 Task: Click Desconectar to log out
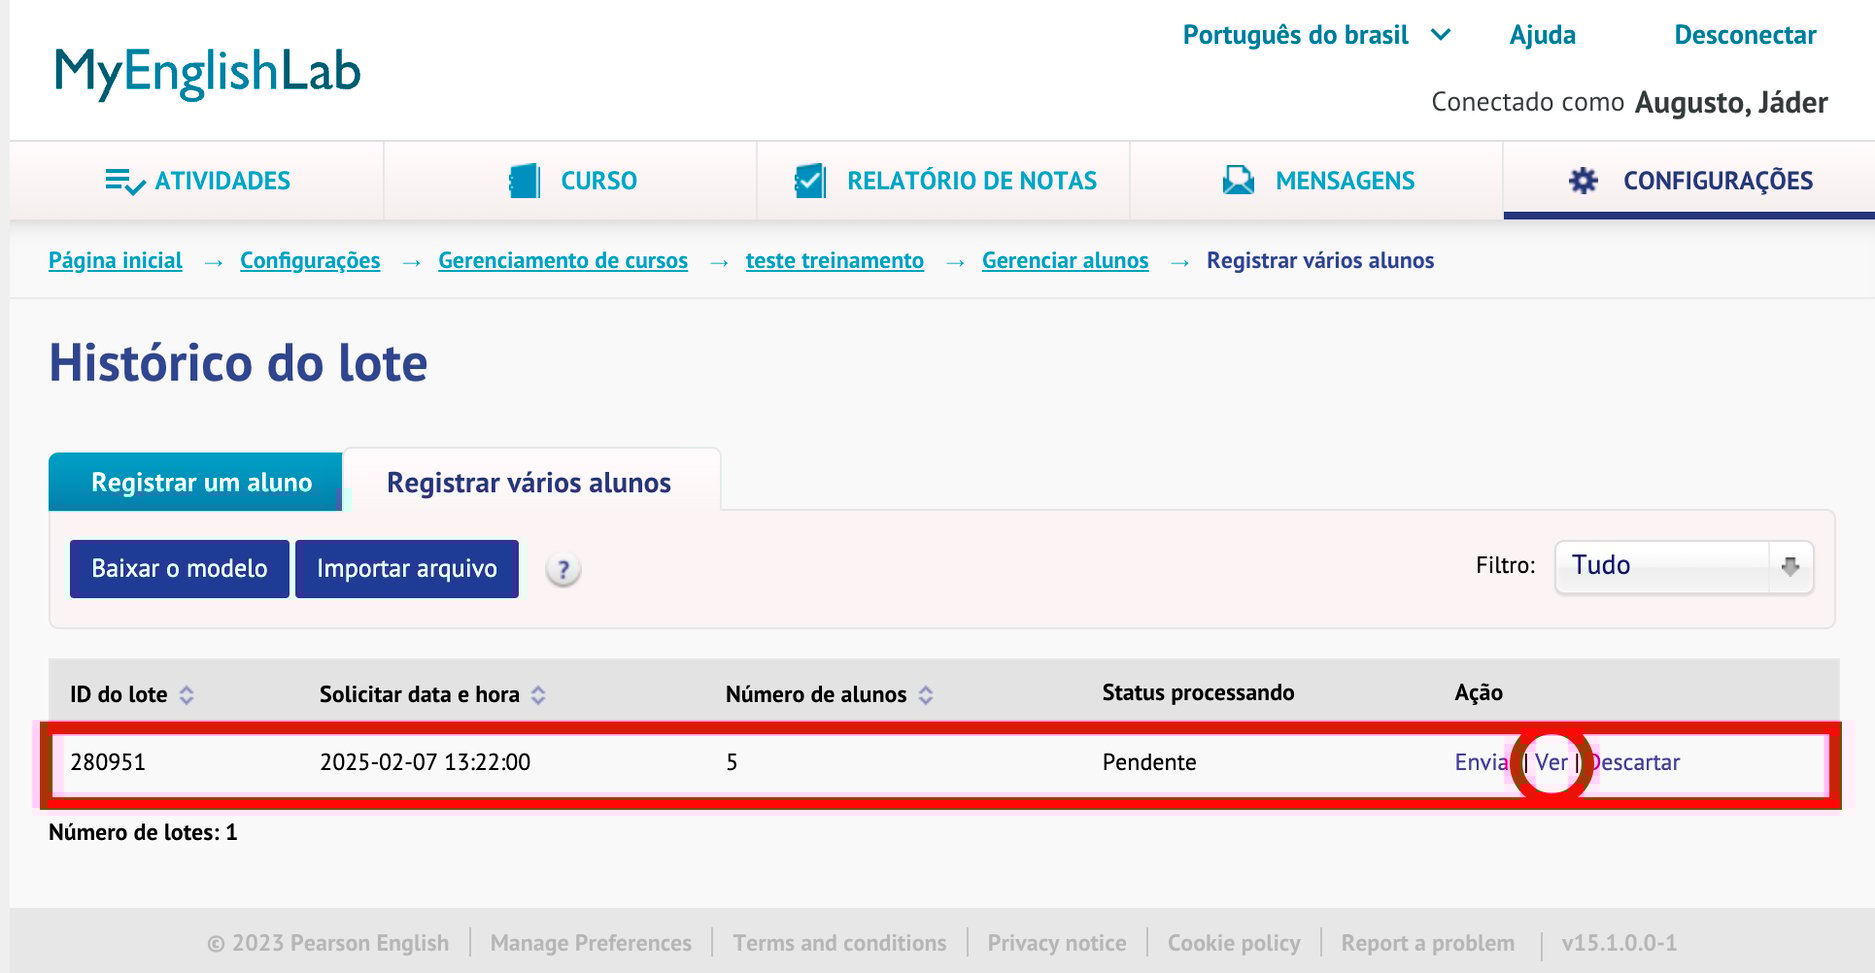[1745, 35]
